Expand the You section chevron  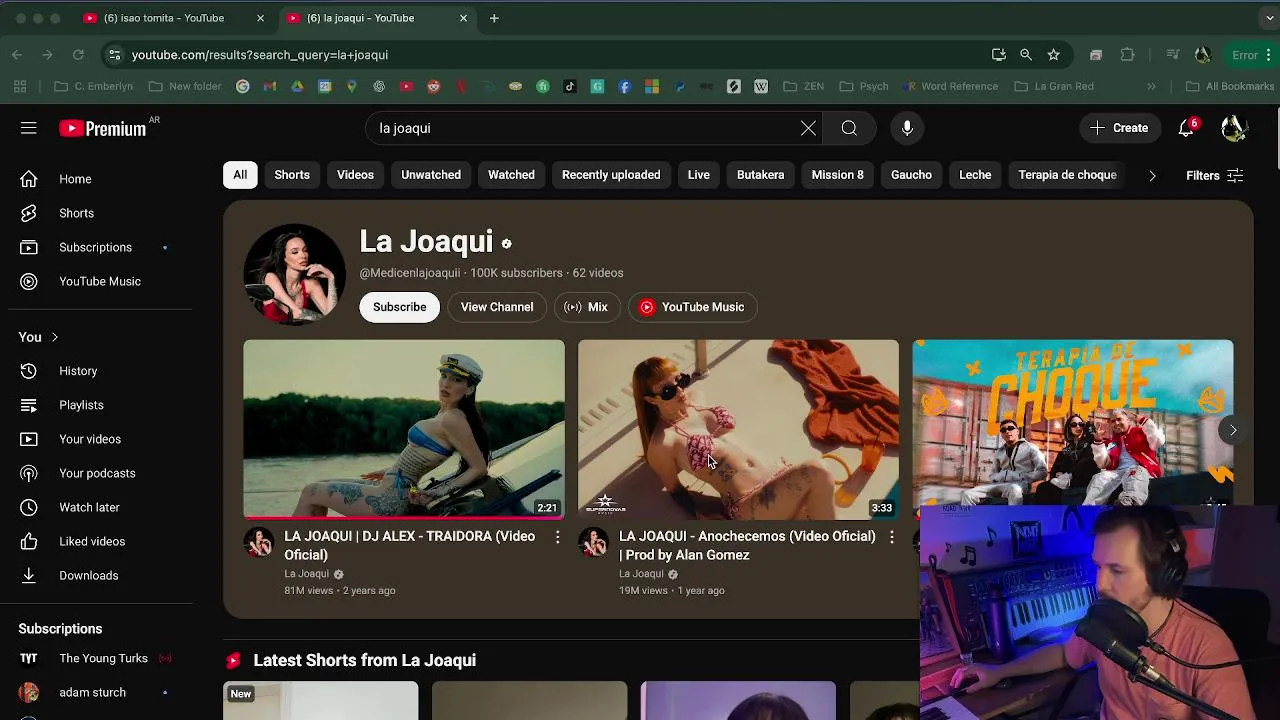point(54,337)
